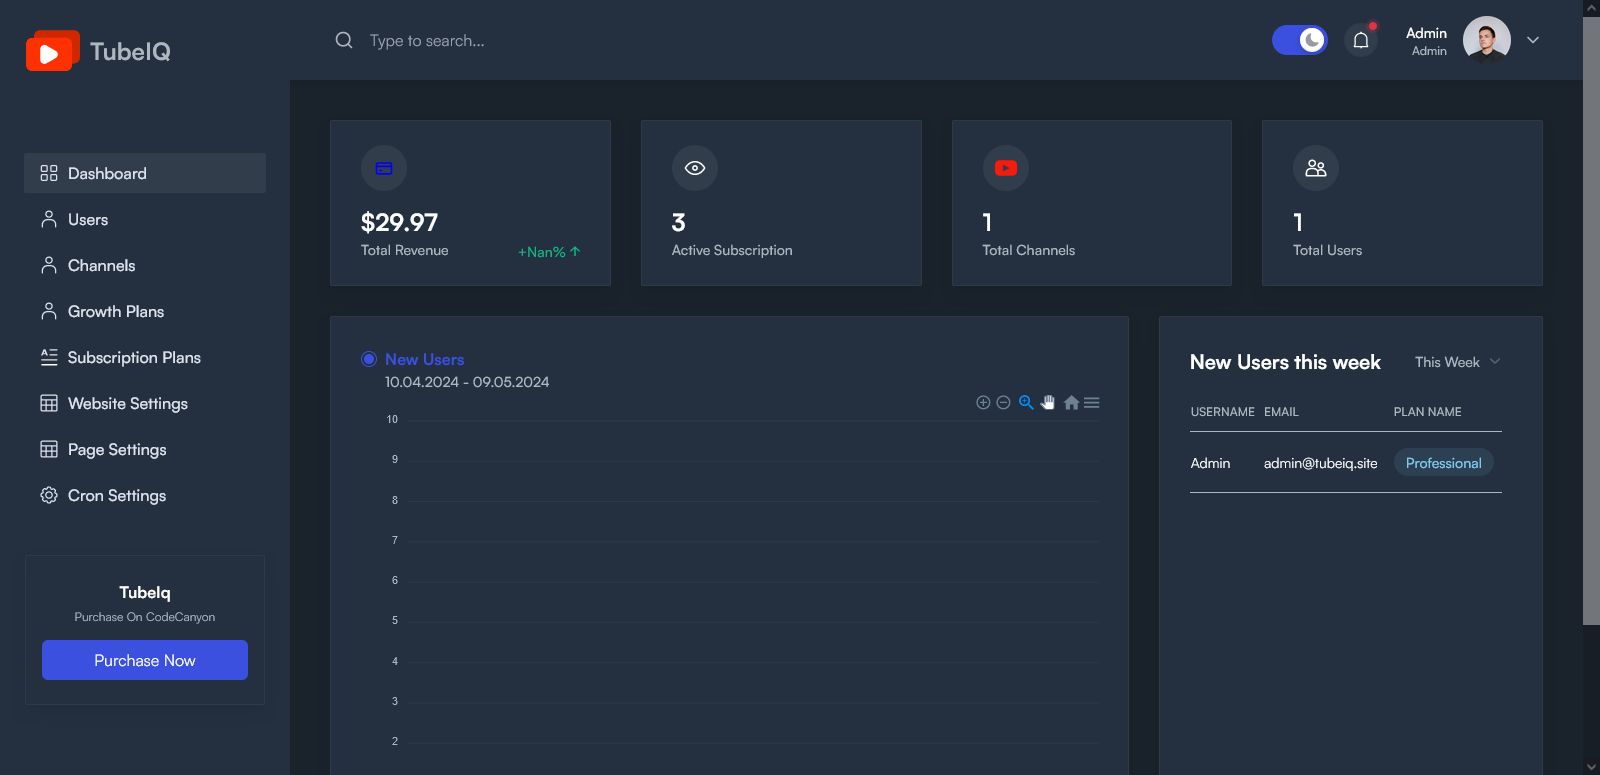The height and width of the screenshot is (775, 1600).
Task: Toggle the New Users series legend marker
Action: coord(369,359)
